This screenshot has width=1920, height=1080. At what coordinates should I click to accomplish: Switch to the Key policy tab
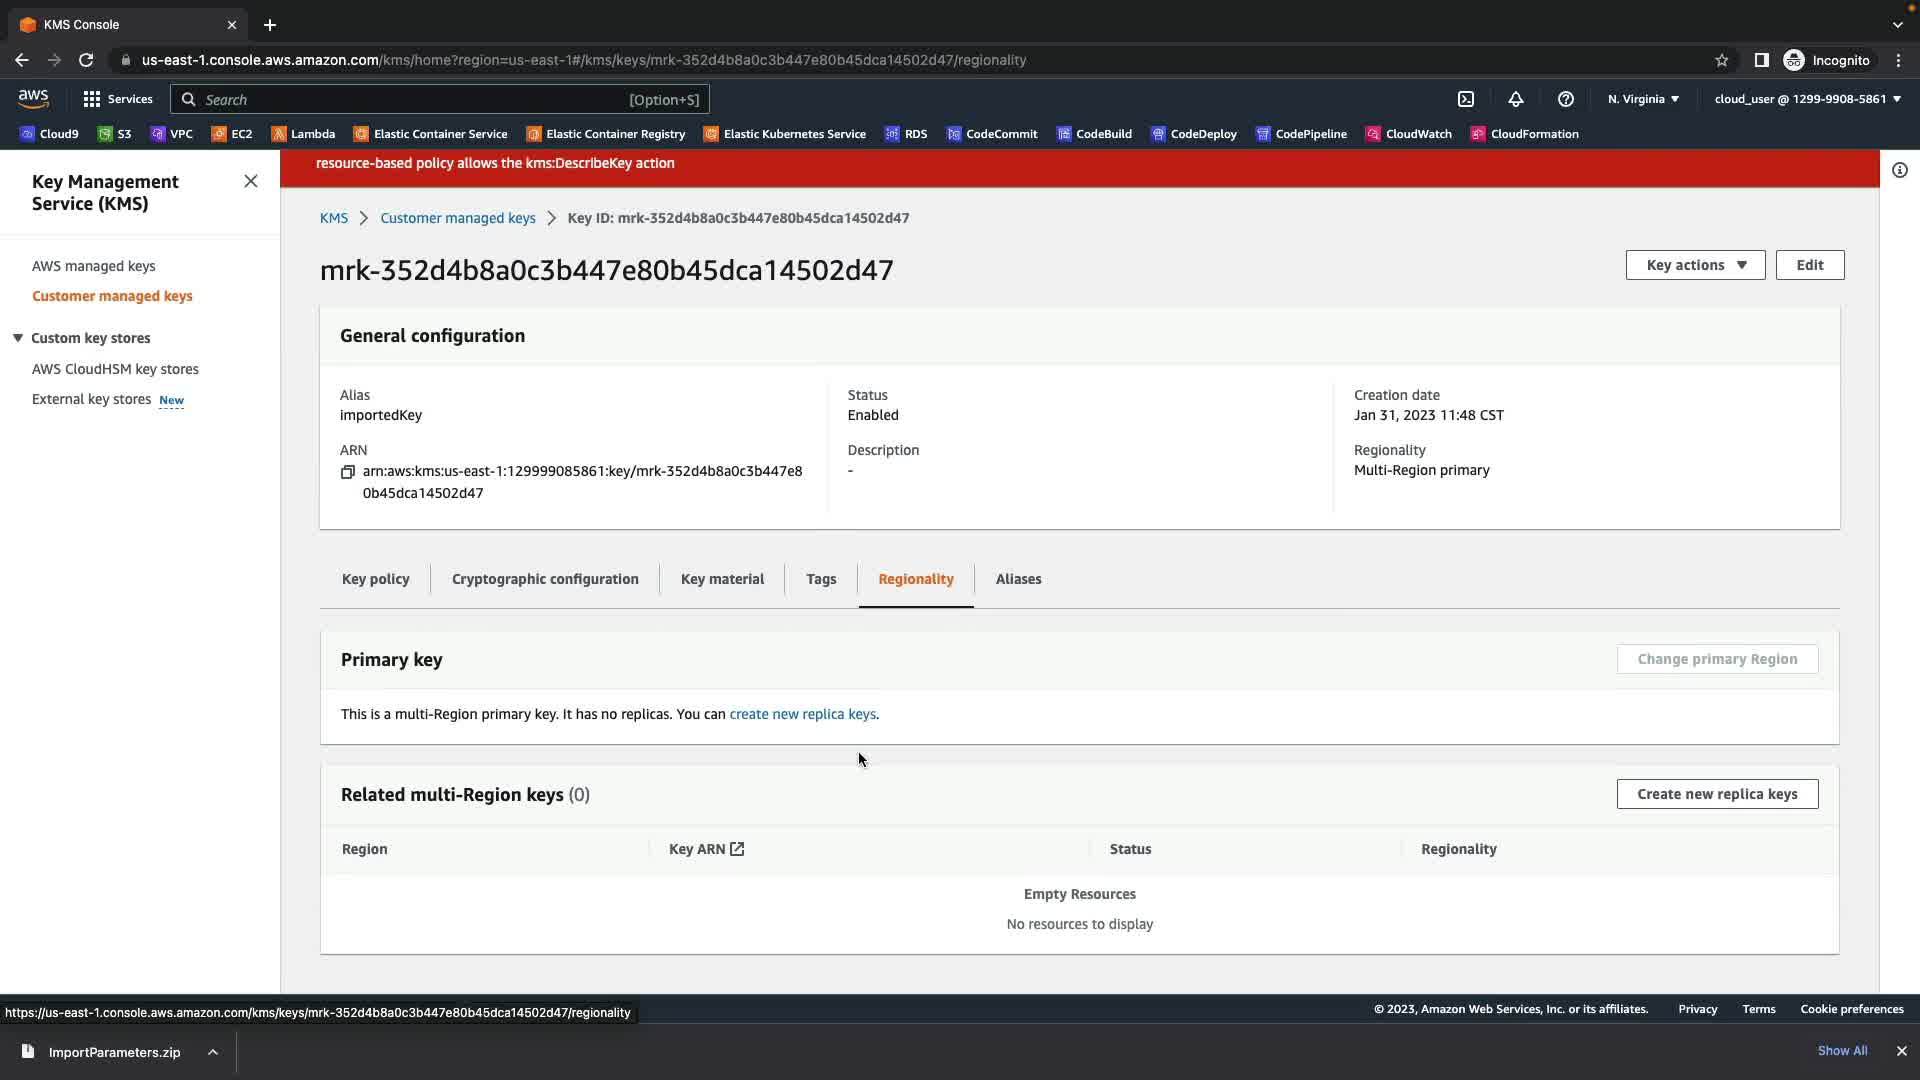coord(375,579)
